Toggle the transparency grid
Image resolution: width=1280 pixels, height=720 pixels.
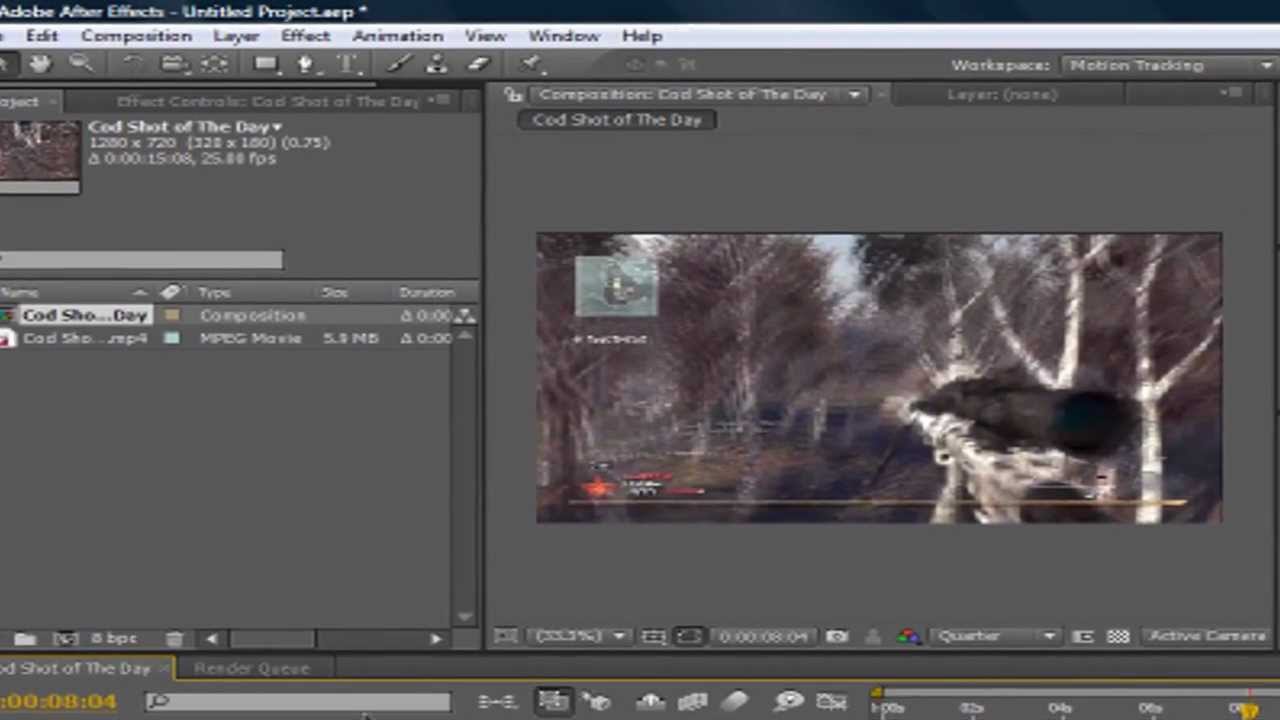[1118, 636]
